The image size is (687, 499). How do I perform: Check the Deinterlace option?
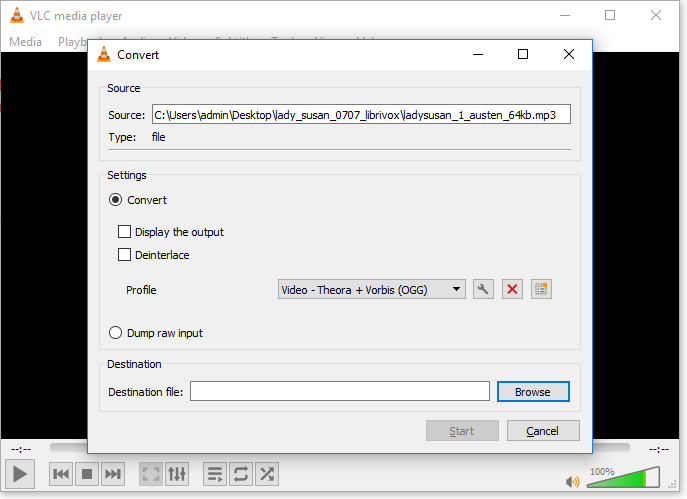(125, 255)
